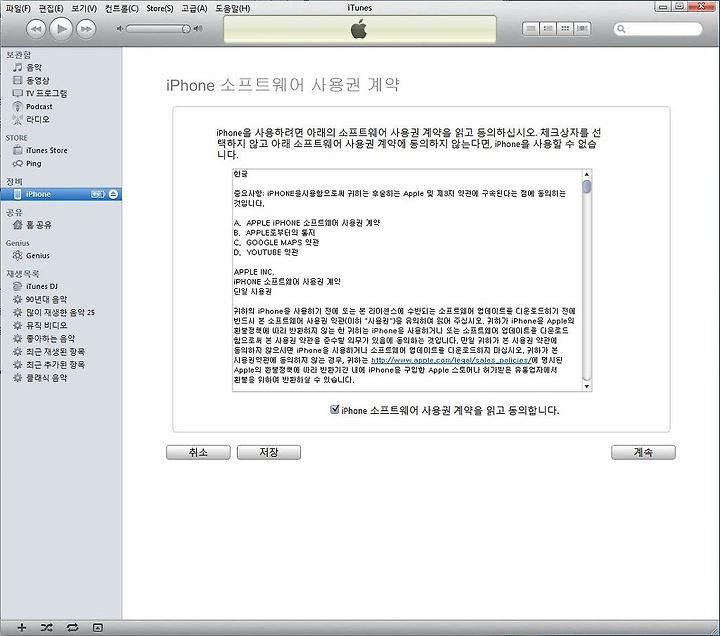Image resolution: width=720 pixels, height=636 pixels.
Task: Open the apple.com sales policies link
Action: point(451,360)
